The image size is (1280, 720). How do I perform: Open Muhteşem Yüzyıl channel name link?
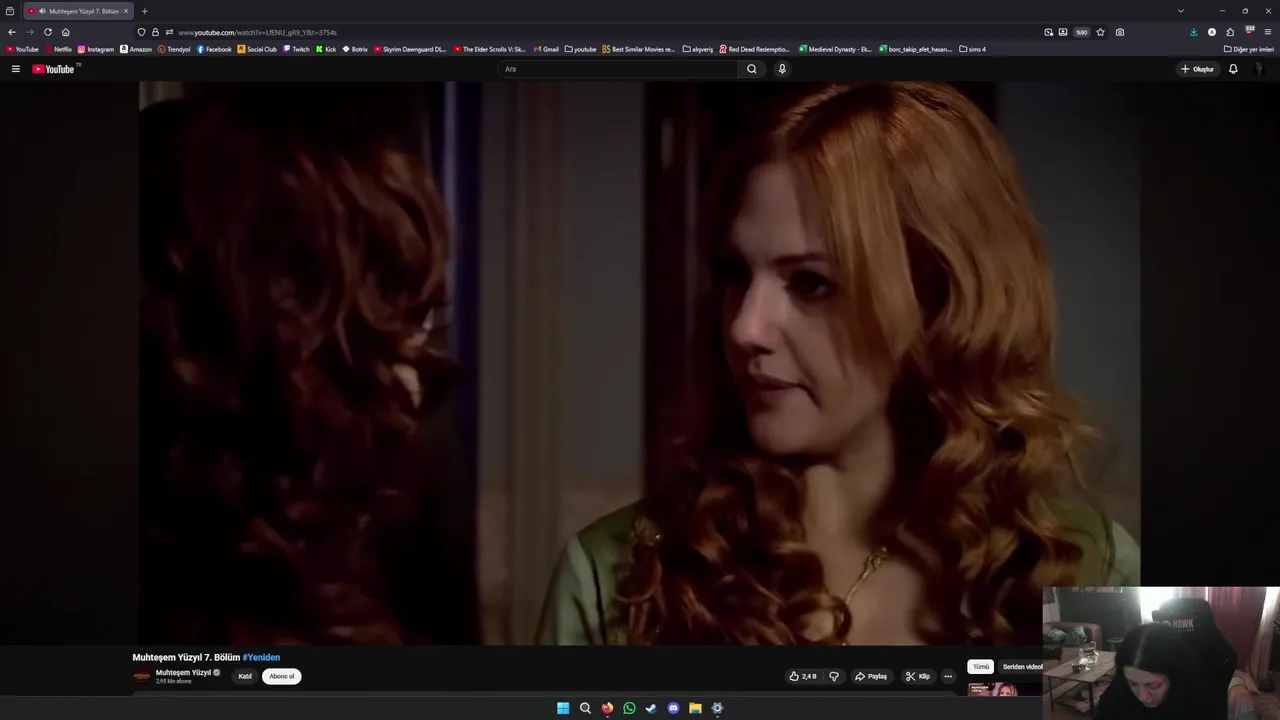tap(183, 672)
